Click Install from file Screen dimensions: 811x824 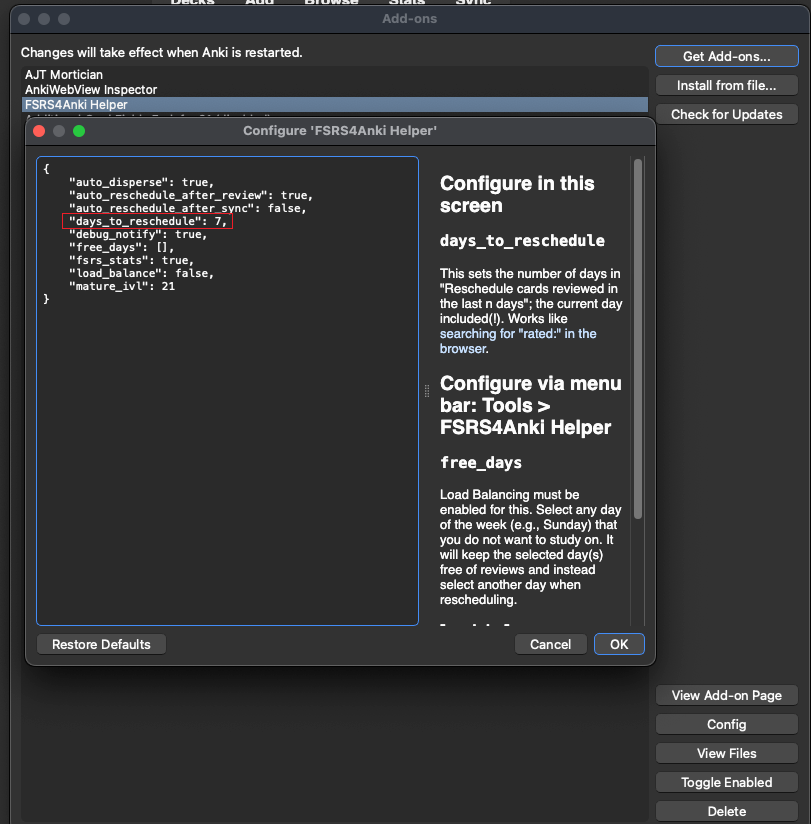(x=726, y=85)
